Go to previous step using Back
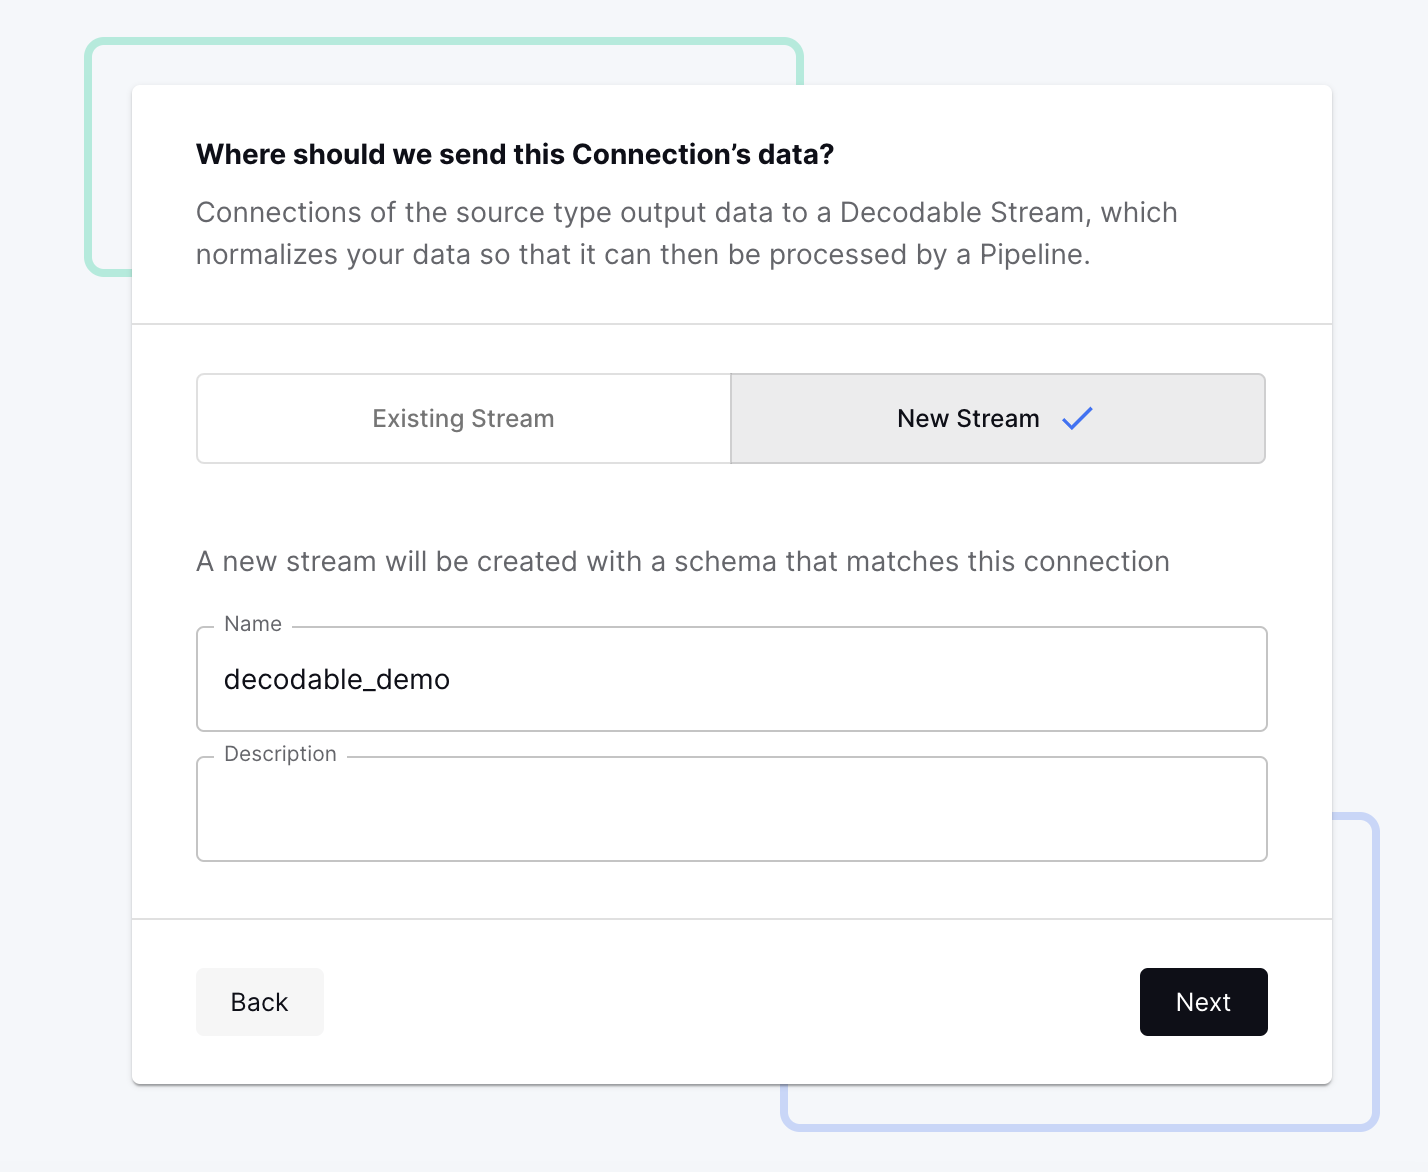The height and width of the screenshot is (1172, 1428). [259, 1002]
